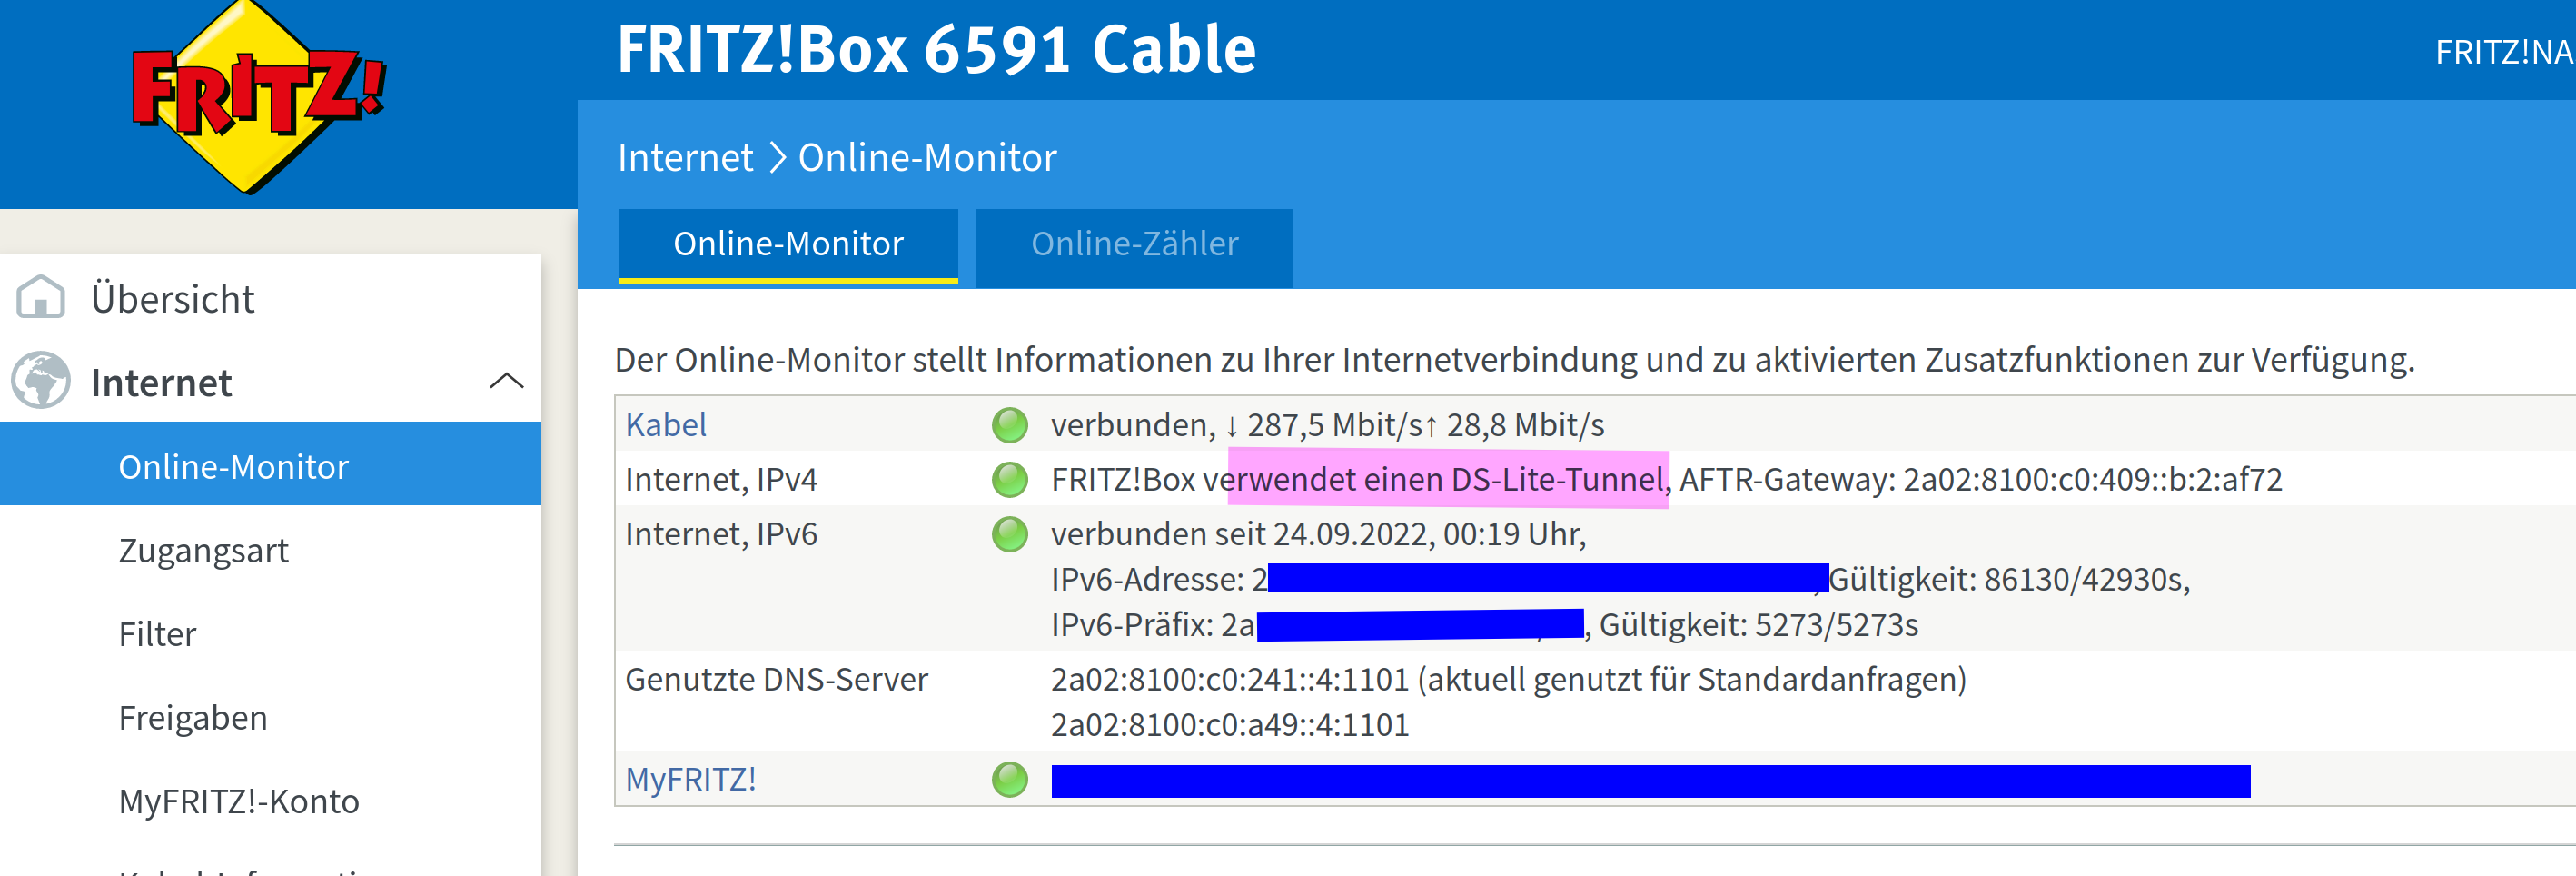Image resolution: width=2576 pixels, height=876 pixels.
Task: Click the green IPv4 status indicator
Action: click(x=1009, y=480)
